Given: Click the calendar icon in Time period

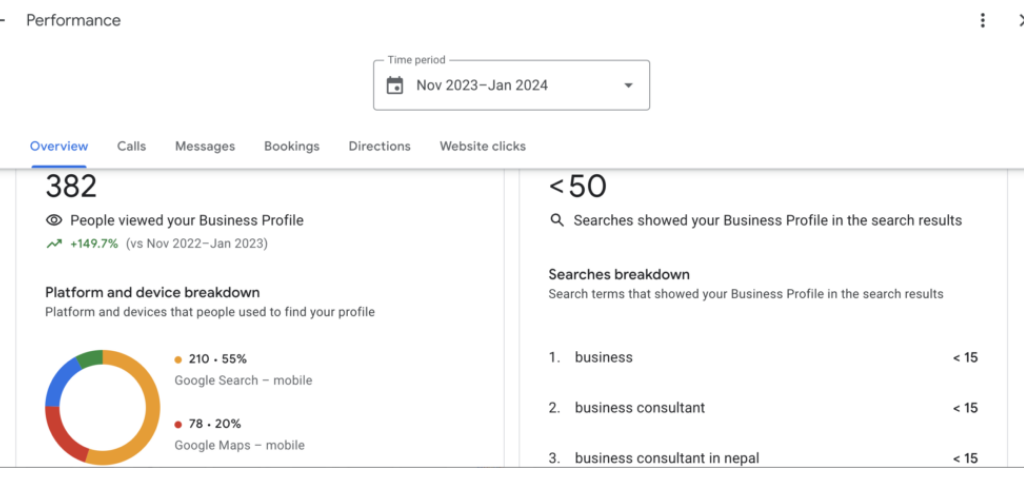Looking at the screenshot, I should tap(395, 85).
